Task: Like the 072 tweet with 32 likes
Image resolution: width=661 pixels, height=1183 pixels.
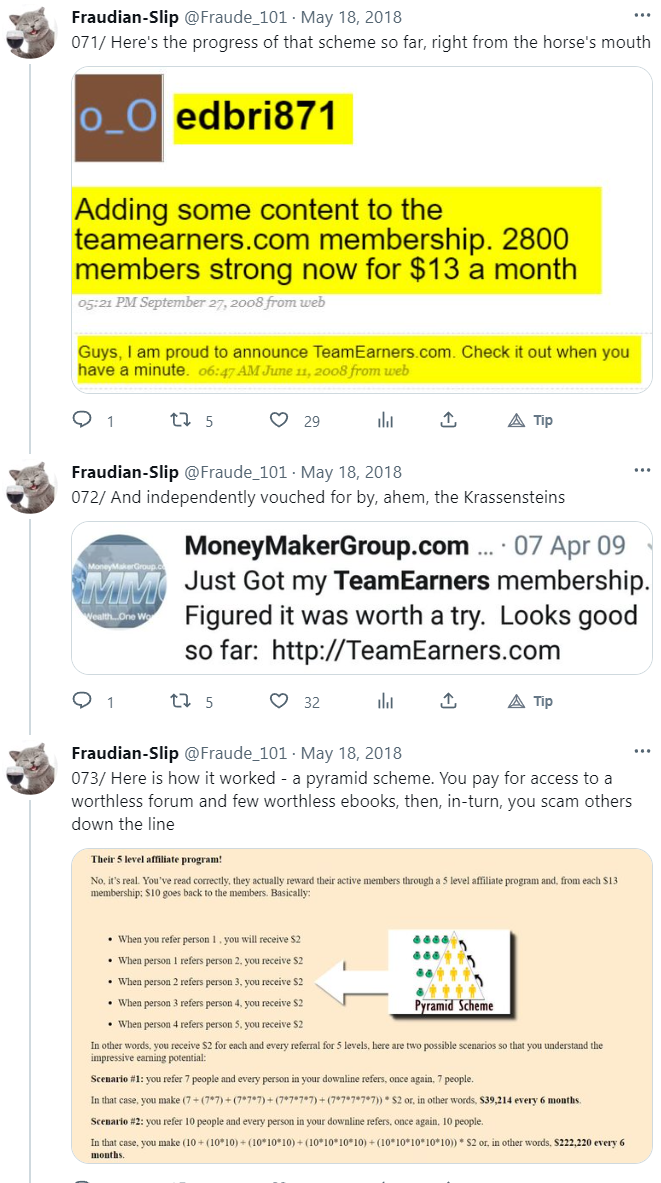Action: 280,702
